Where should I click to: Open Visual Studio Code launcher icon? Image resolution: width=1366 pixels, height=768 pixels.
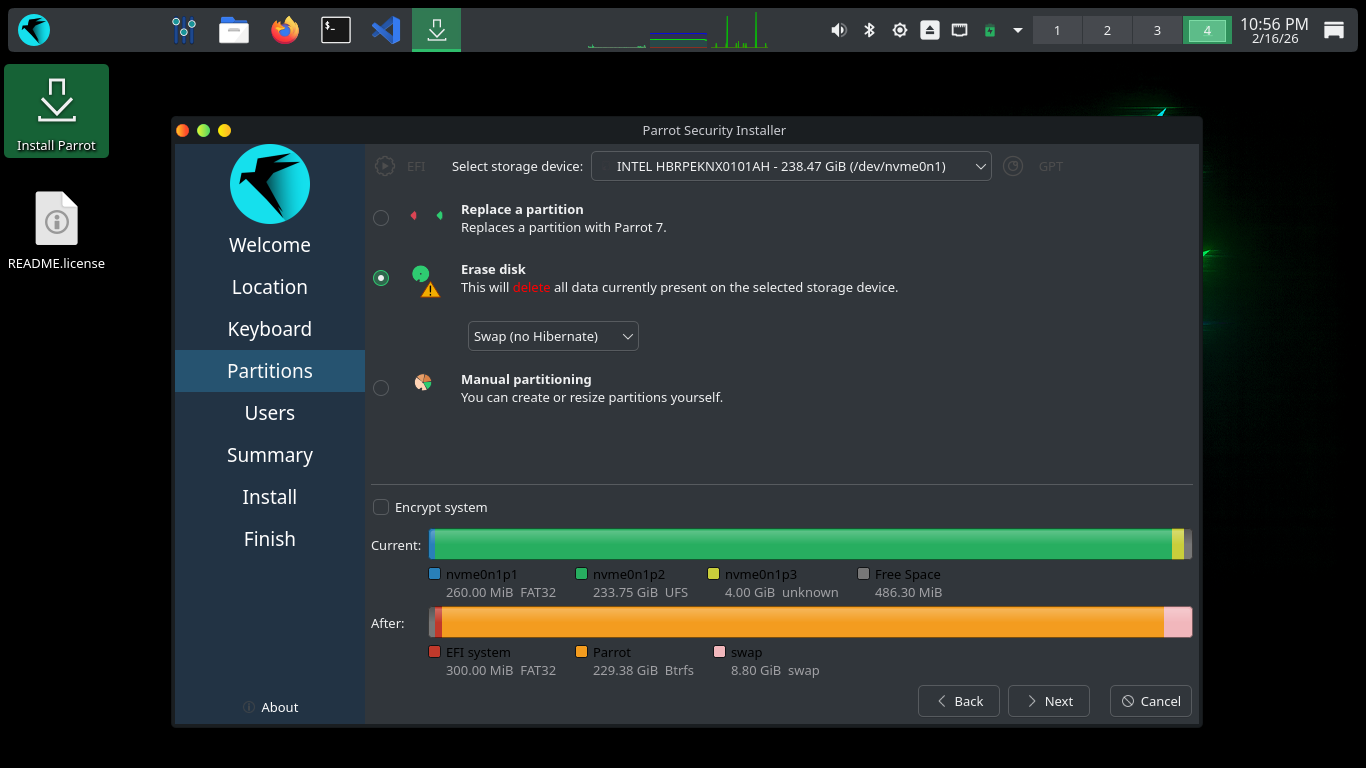tap(386, 30)
